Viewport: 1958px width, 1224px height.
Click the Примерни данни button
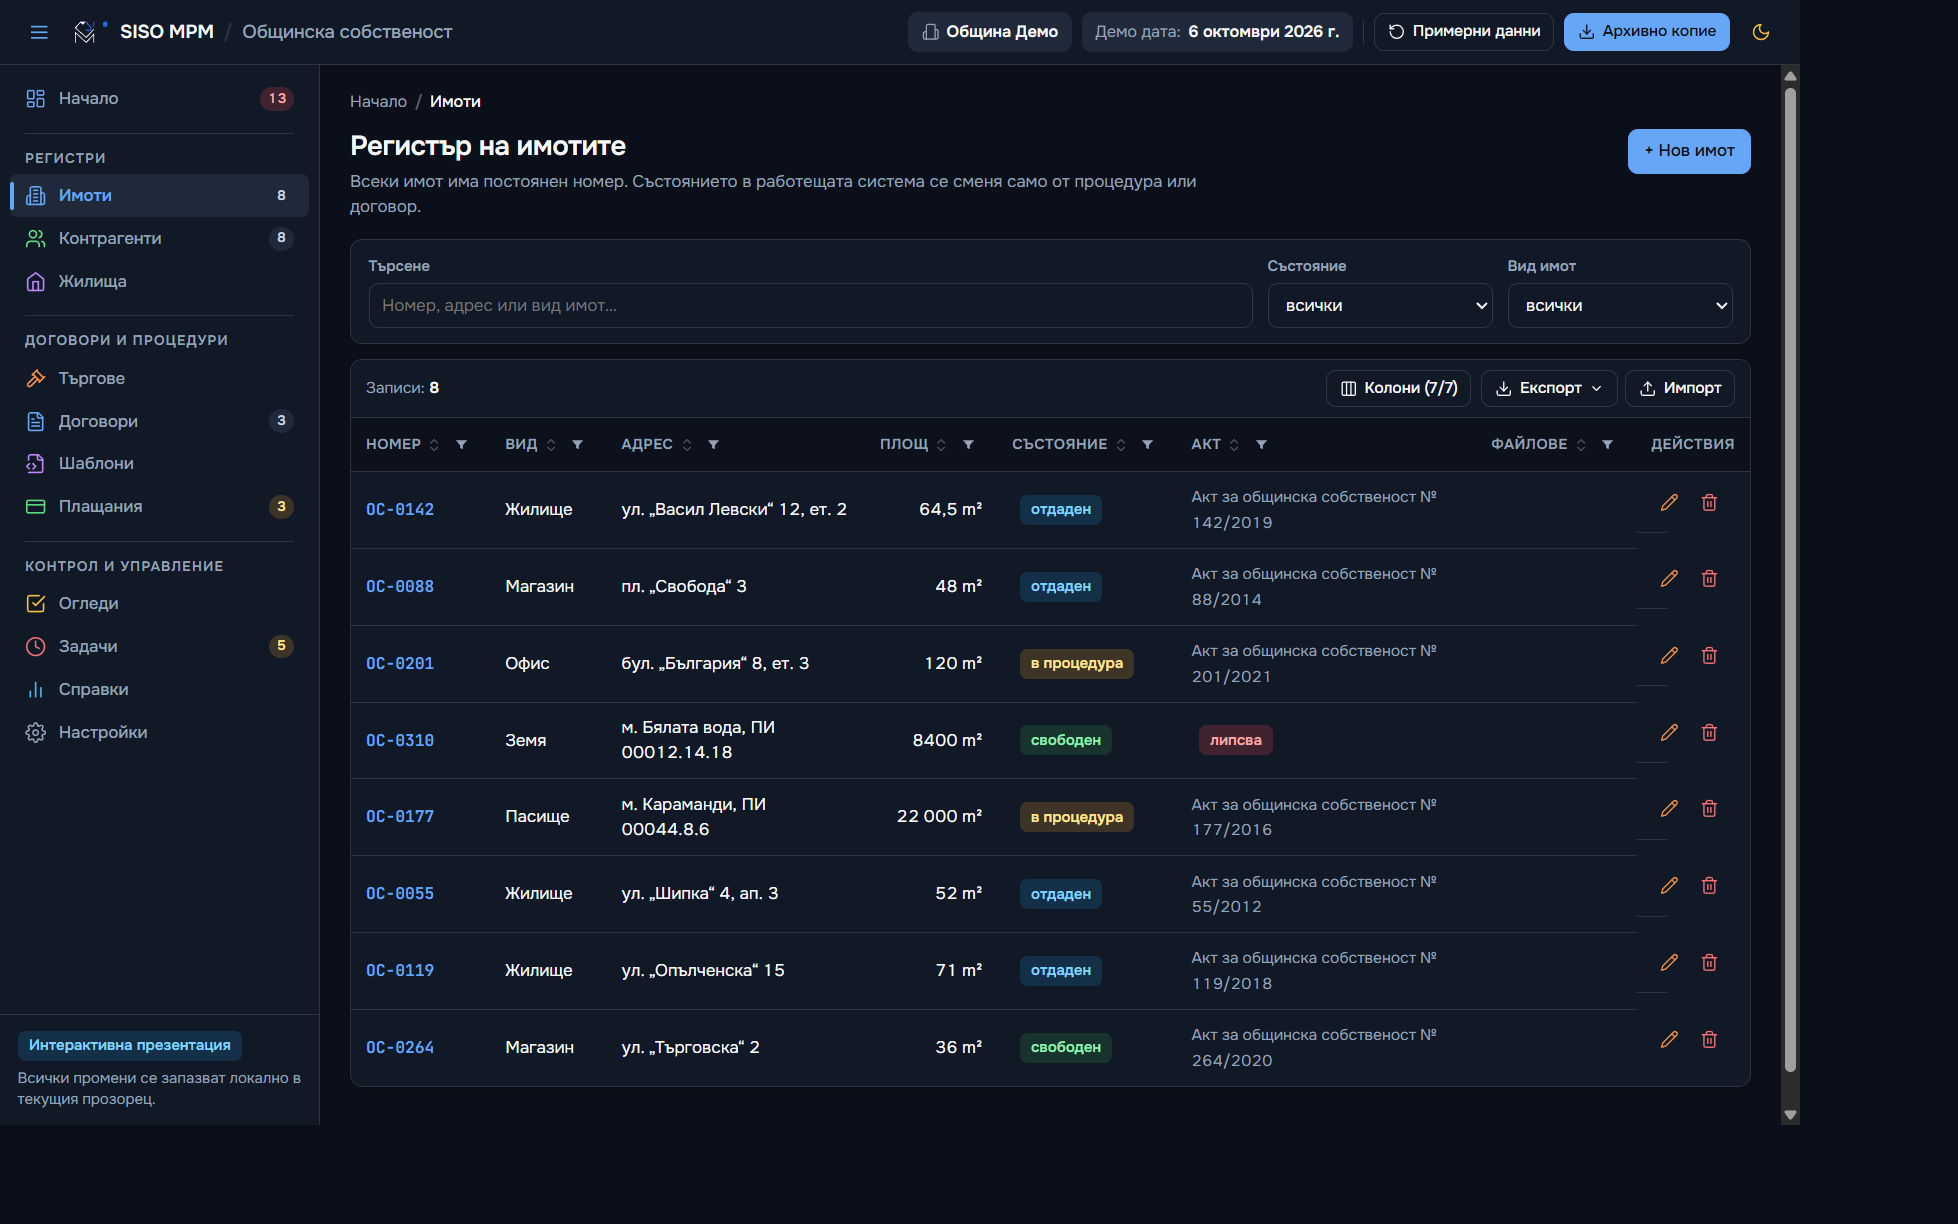pos(1464,32)
